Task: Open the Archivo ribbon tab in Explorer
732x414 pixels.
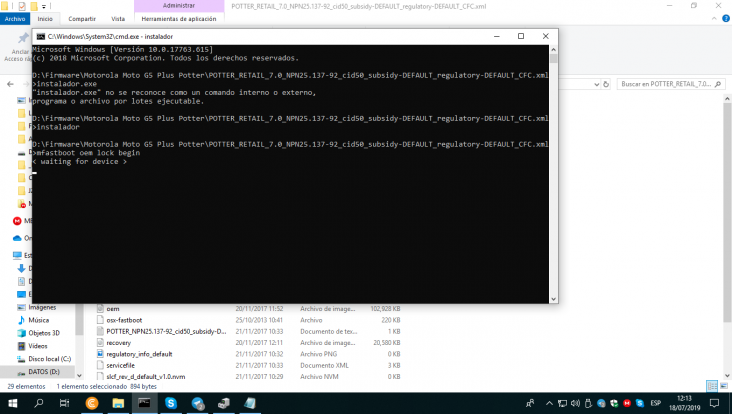Action: click(x=15, y=19)
